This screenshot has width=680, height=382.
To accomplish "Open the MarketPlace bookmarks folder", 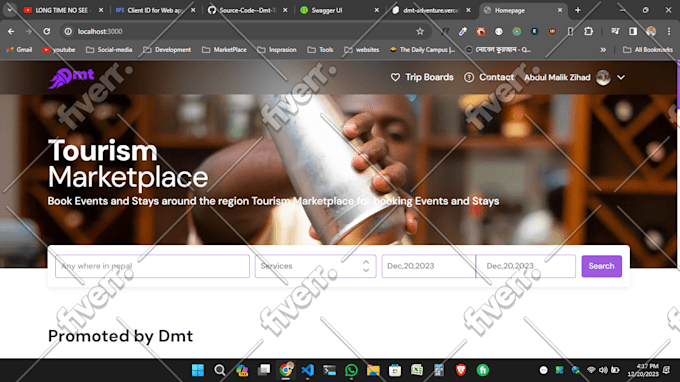I will coord(224,50).
